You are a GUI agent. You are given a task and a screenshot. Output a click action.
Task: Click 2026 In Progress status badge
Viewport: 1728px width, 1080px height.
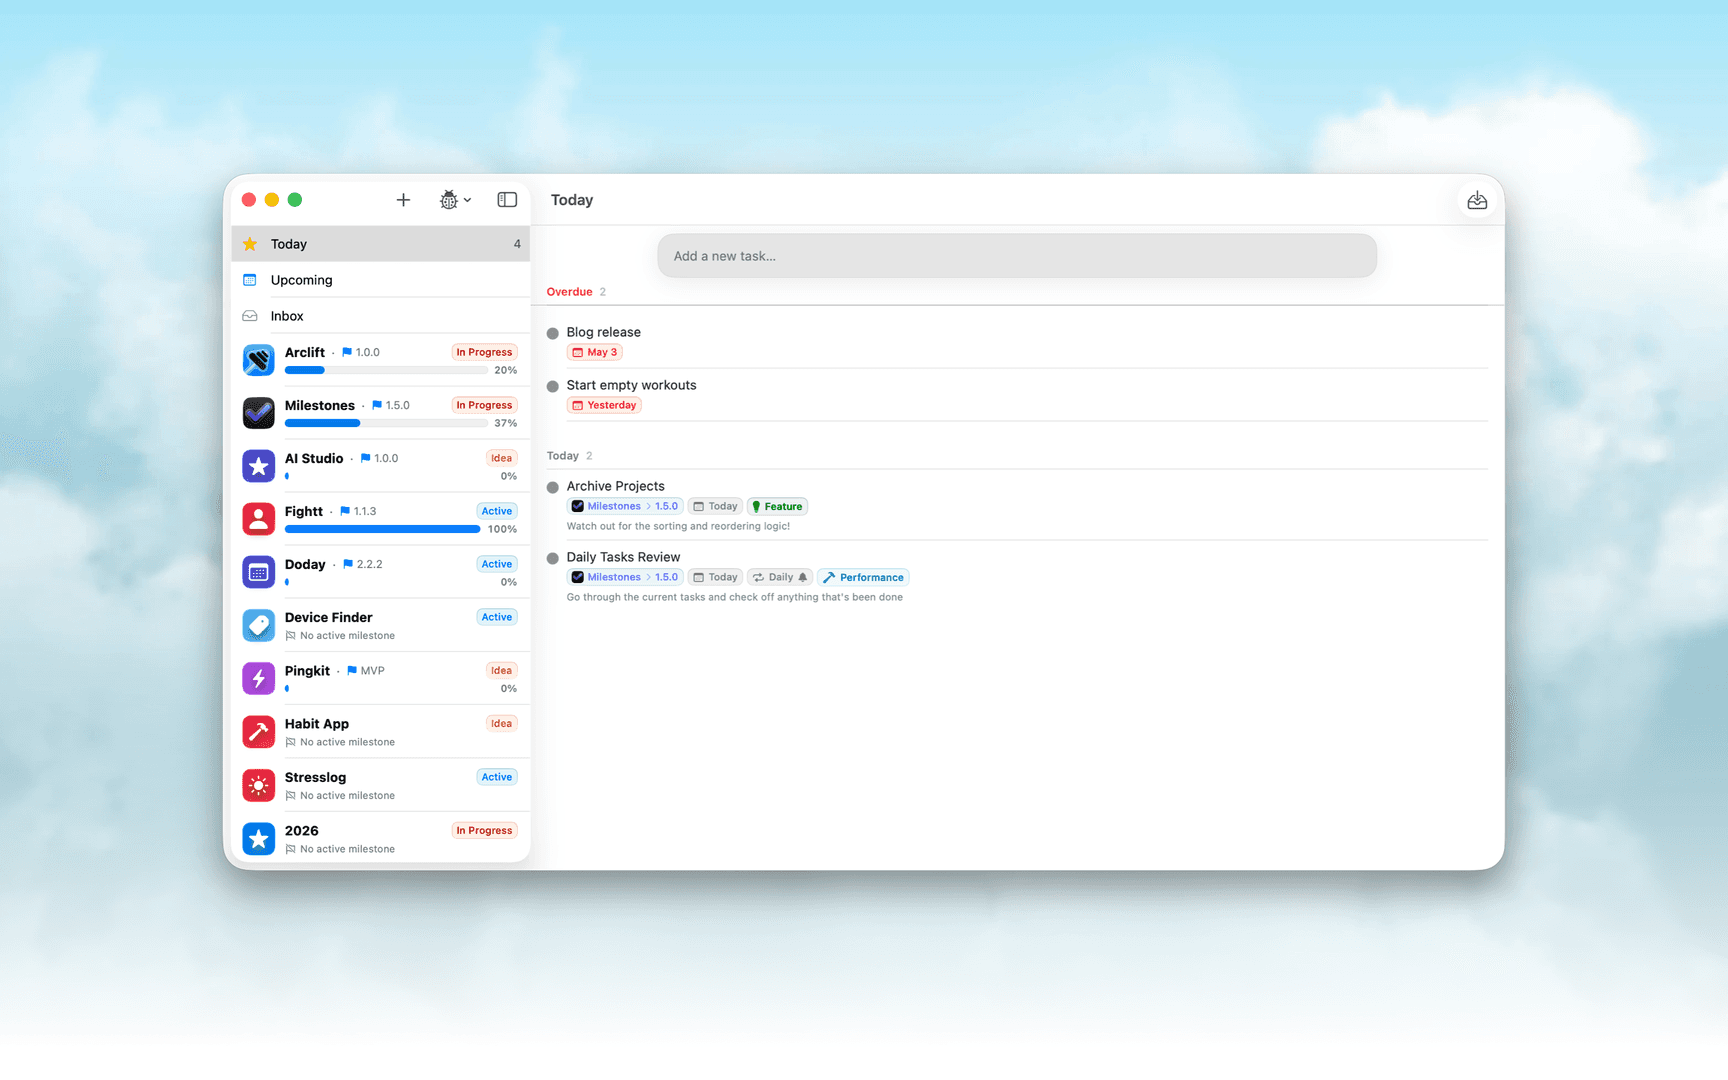coord(484,831)
